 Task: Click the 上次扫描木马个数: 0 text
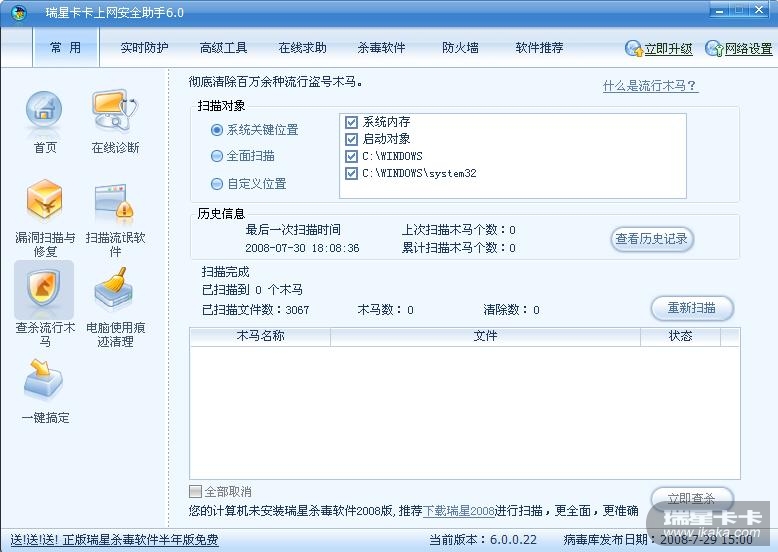point(458,230)
